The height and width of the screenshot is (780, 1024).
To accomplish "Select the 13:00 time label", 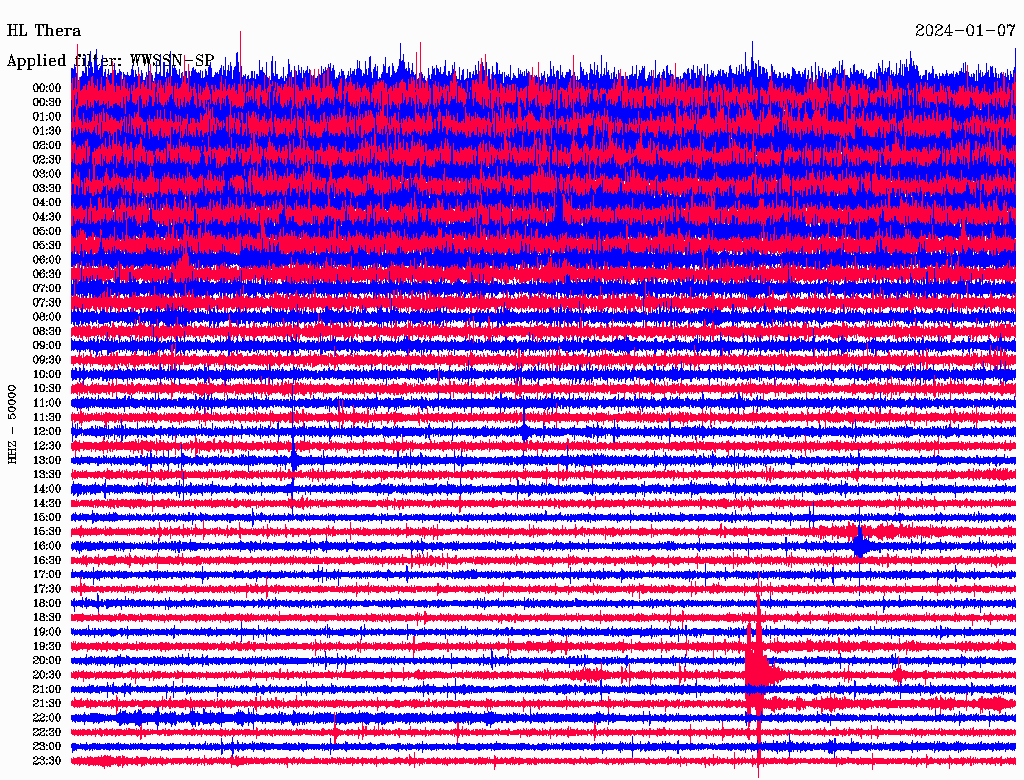I will pyautogui.click(x=47, y=461).
